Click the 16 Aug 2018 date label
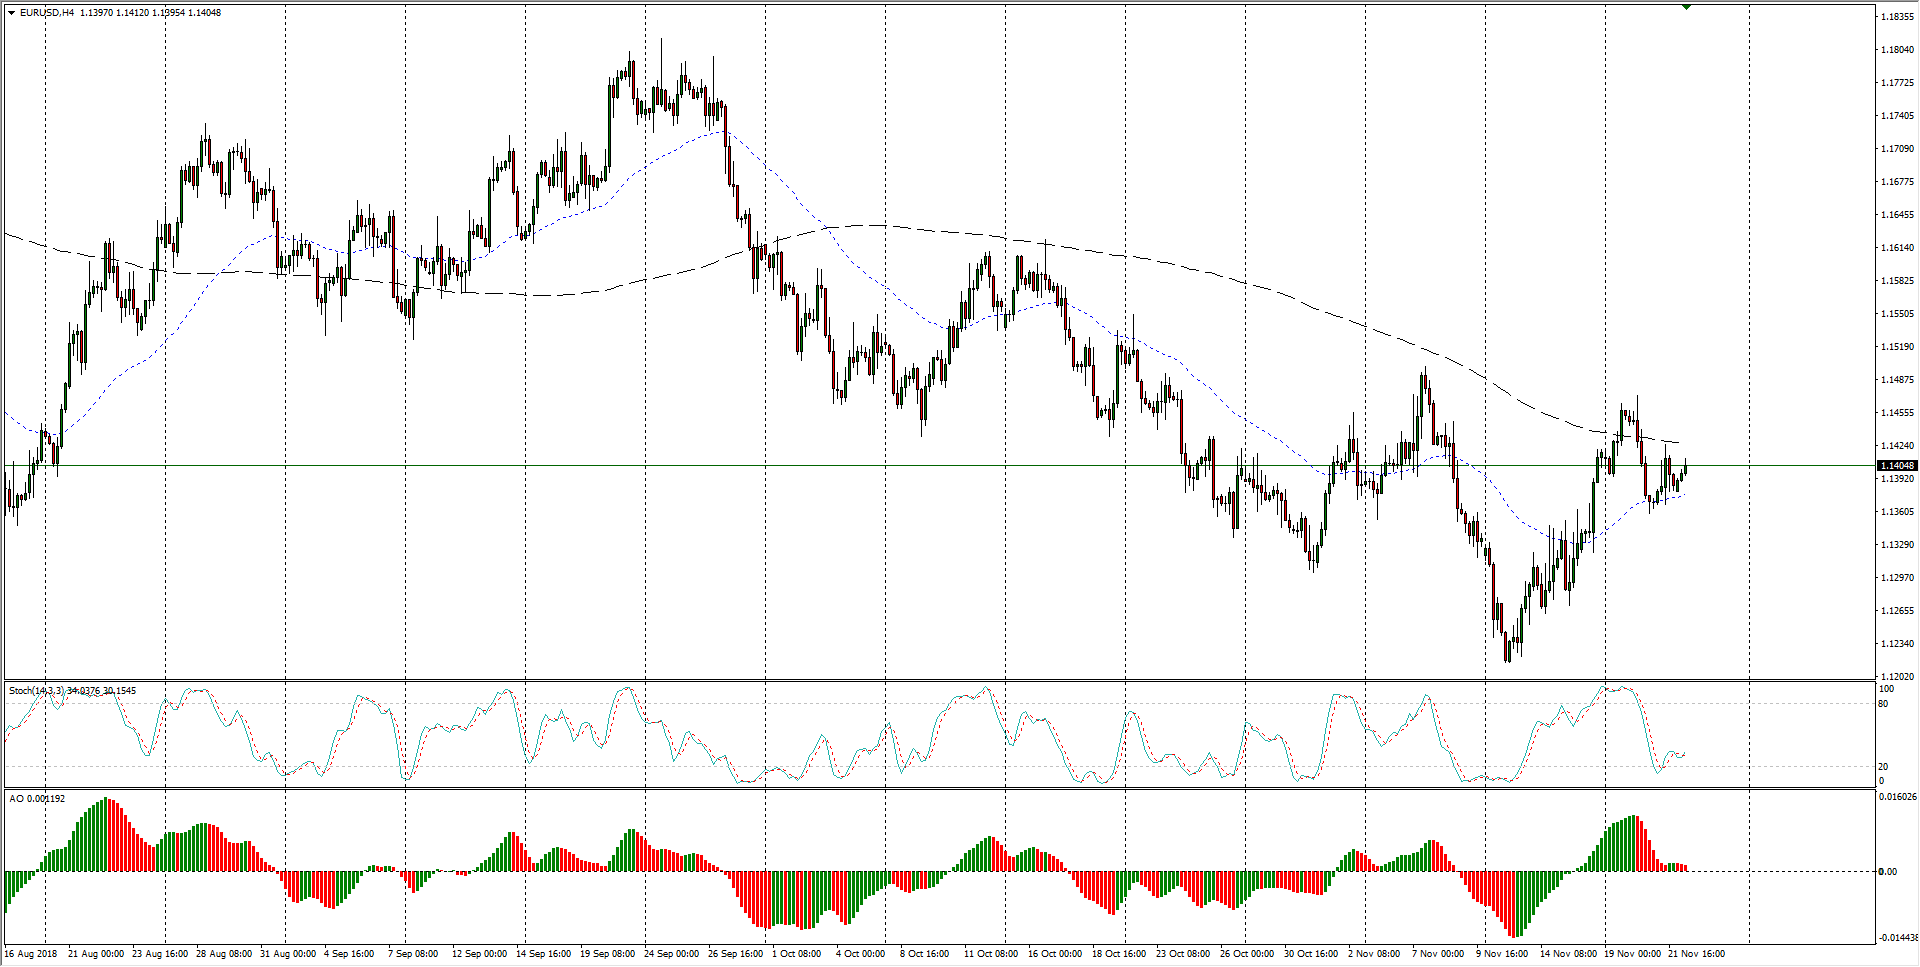Screen dimensions: 1920x967 (31, 954)
